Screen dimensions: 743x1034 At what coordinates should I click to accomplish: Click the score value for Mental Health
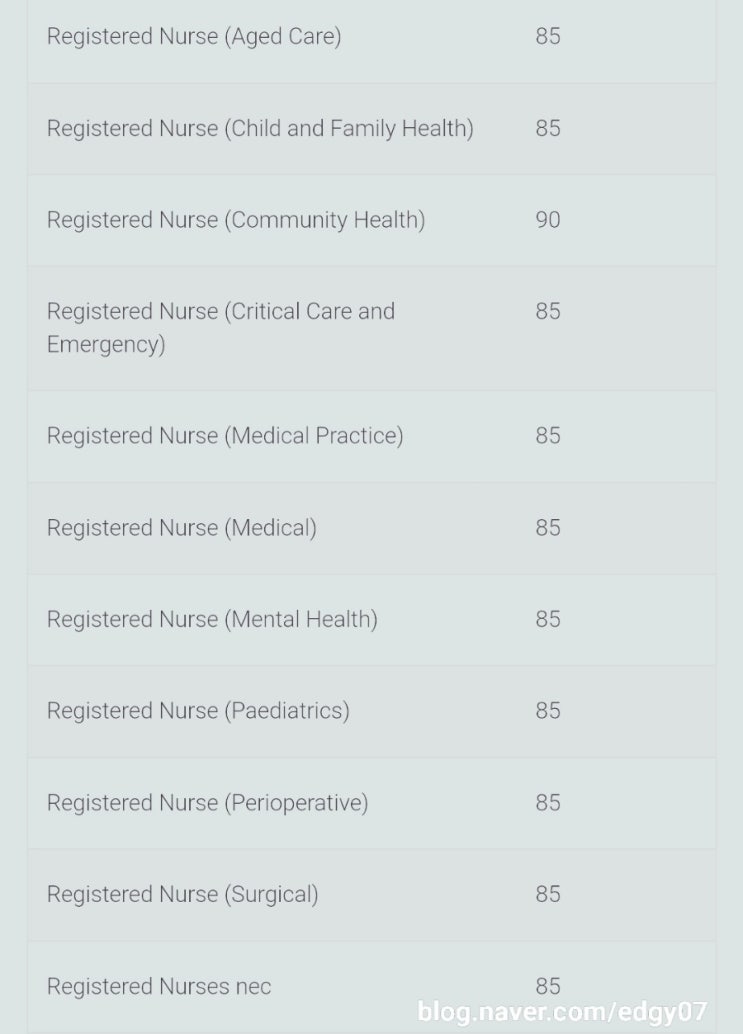(548, 620)
